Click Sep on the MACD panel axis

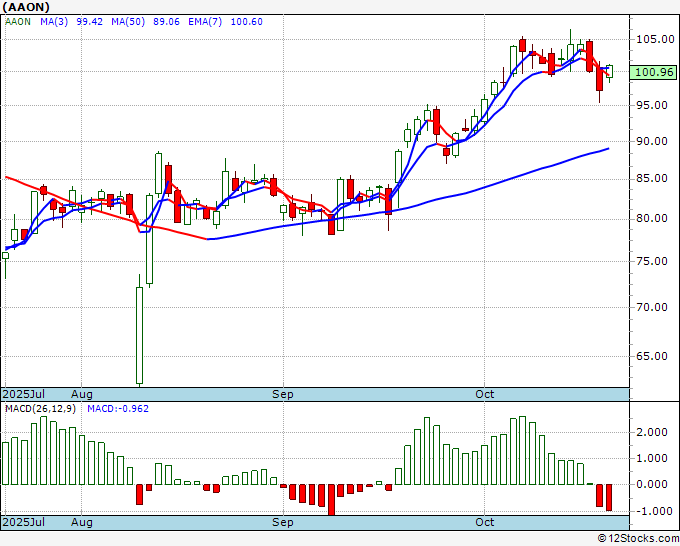click(x=283, y=522)
